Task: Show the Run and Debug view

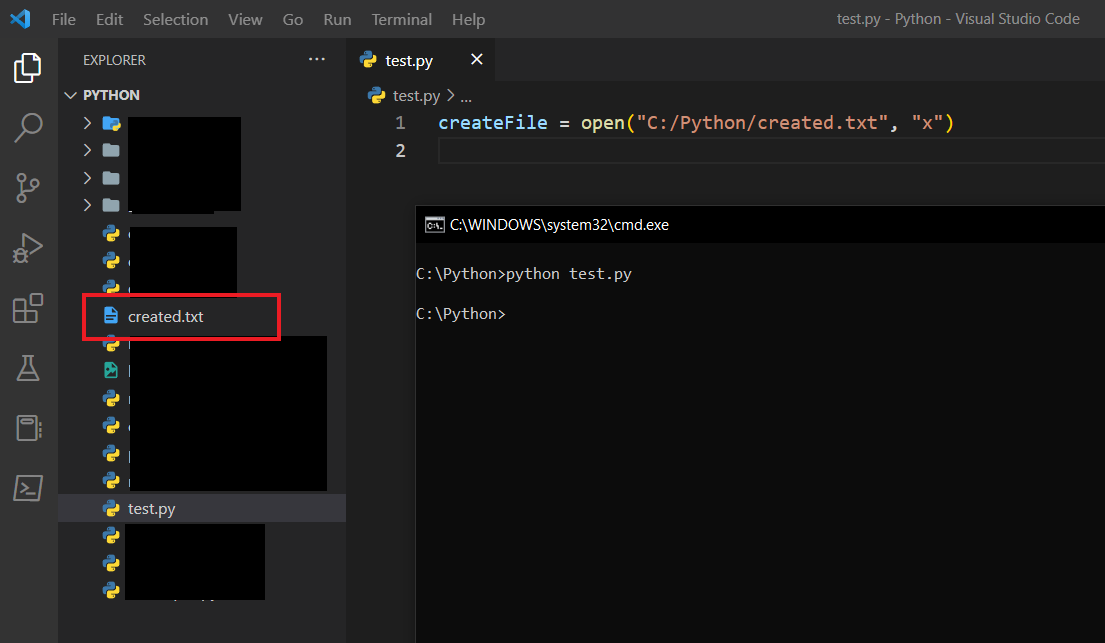Action: tap(28, 247)
